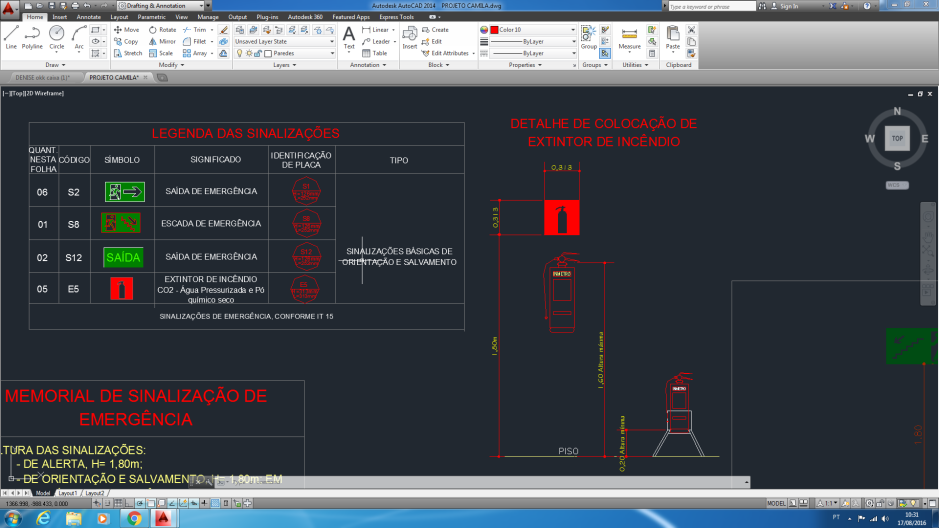The width and height of the screenshot is (939, 528).
Task: Switch to the Annotate ribbon tab
Action: [88, 17]
